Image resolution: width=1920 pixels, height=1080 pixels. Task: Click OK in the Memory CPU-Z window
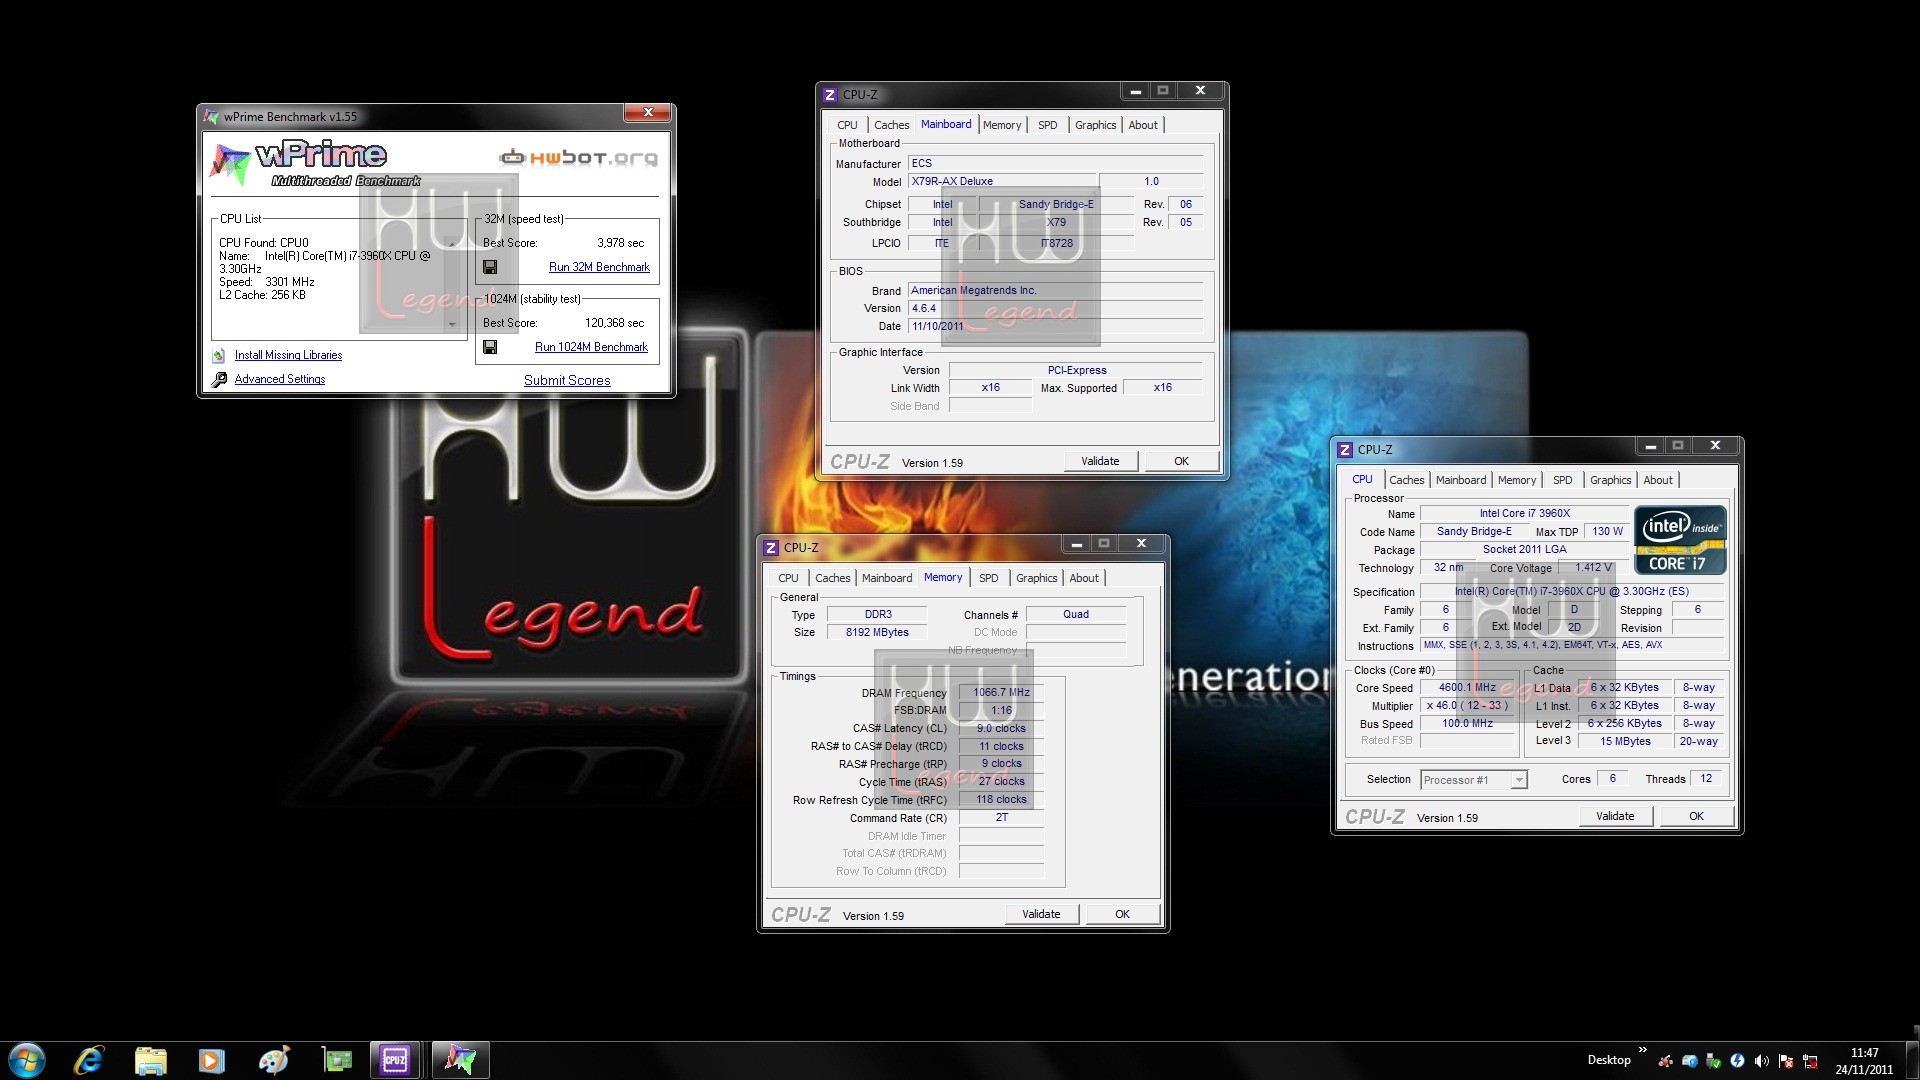1122,914
